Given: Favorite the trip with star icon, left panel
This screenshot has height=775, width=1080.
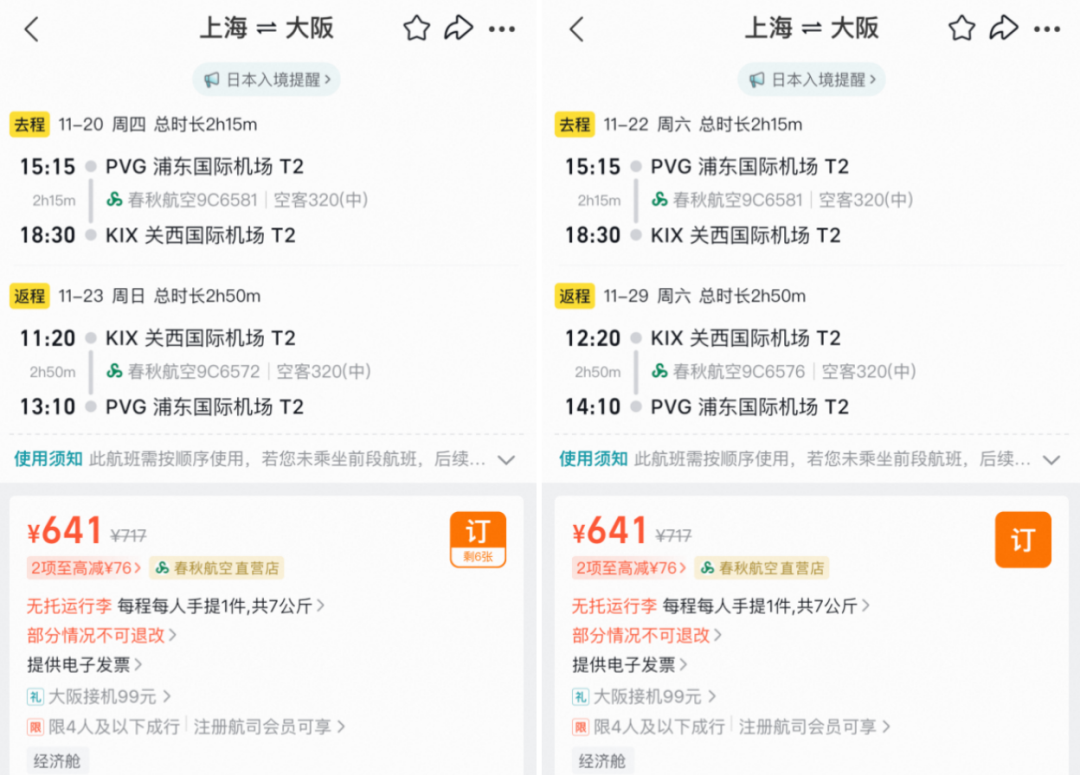Looking at the screenshot, I should pos(417,28).
